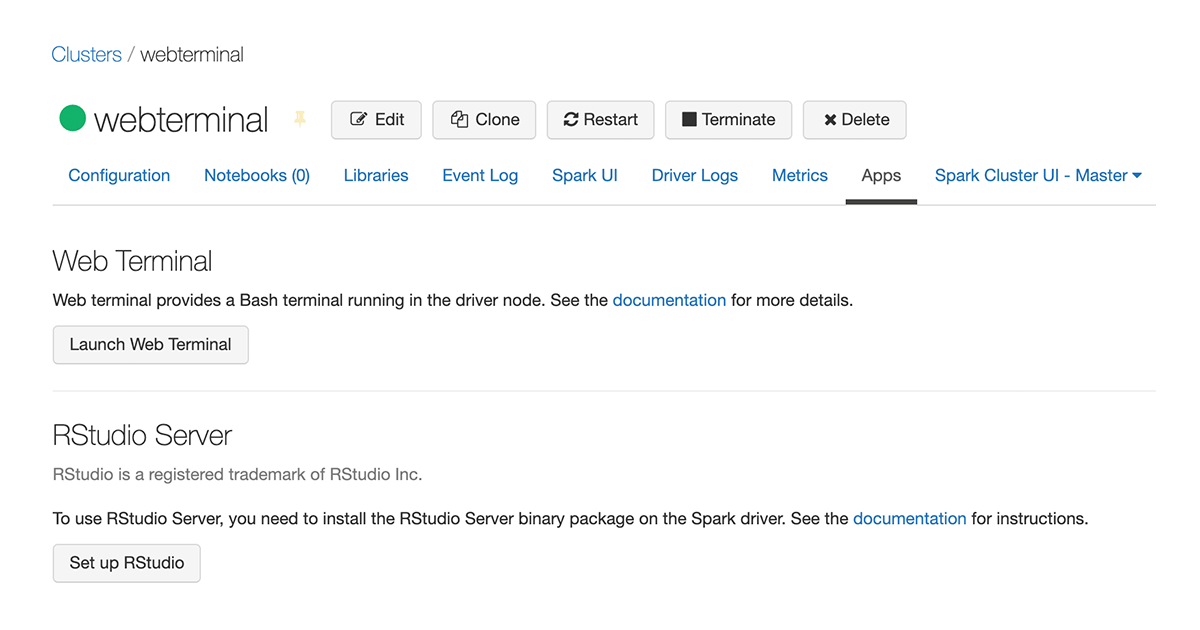Open the web terminal documentation link
1200x630 pixels.
(669, 300)
